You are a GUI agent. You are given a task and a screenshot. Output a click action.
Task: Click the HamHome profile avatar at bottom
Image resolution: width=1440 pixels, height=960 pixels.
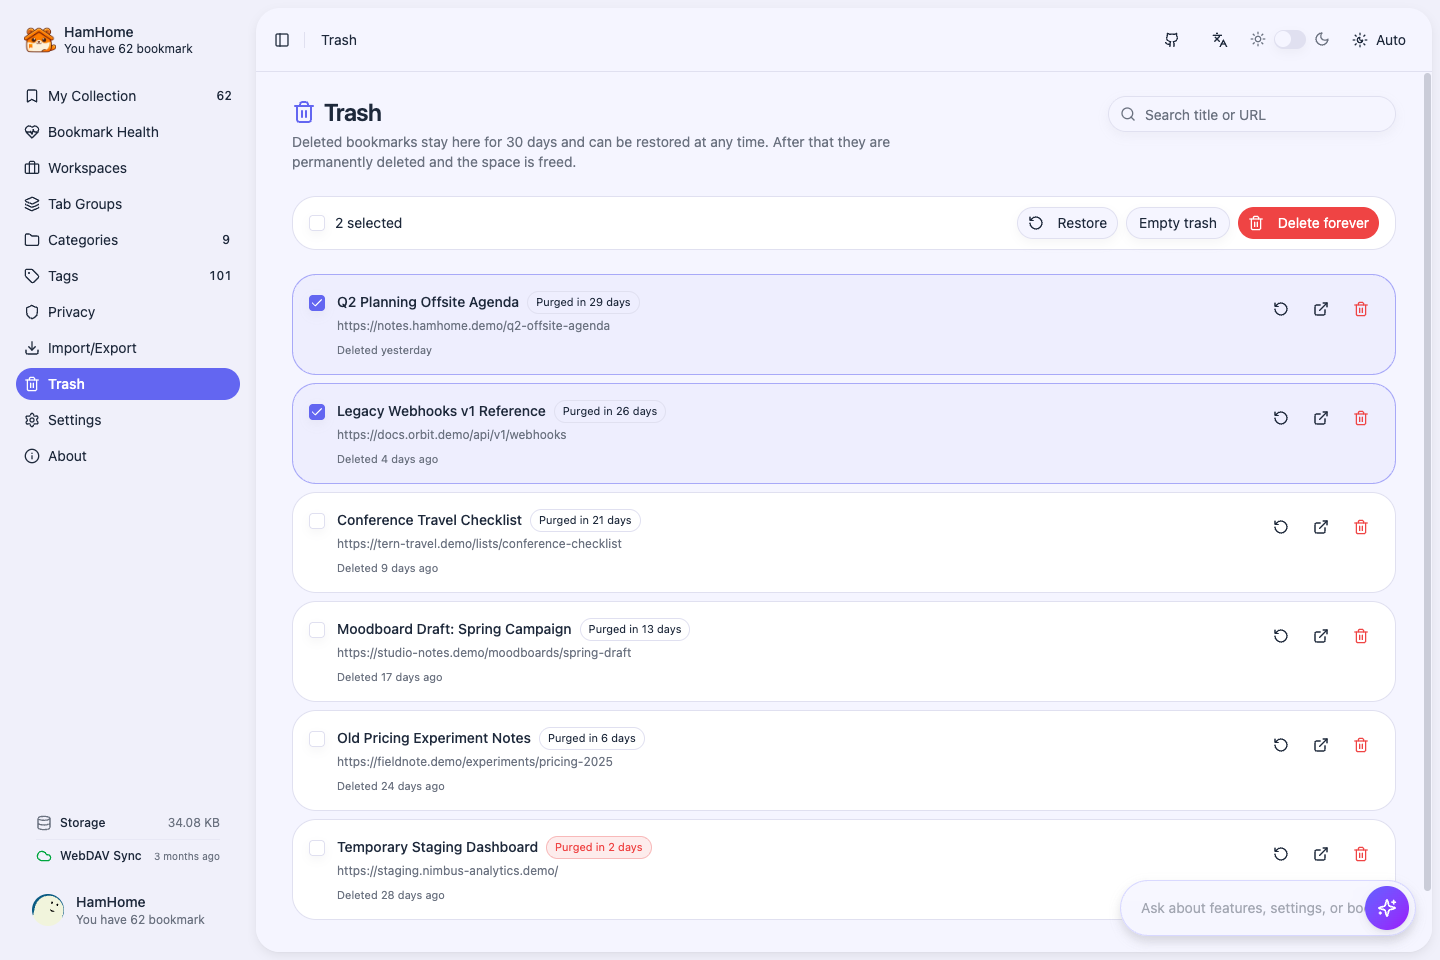pos(48,910)
